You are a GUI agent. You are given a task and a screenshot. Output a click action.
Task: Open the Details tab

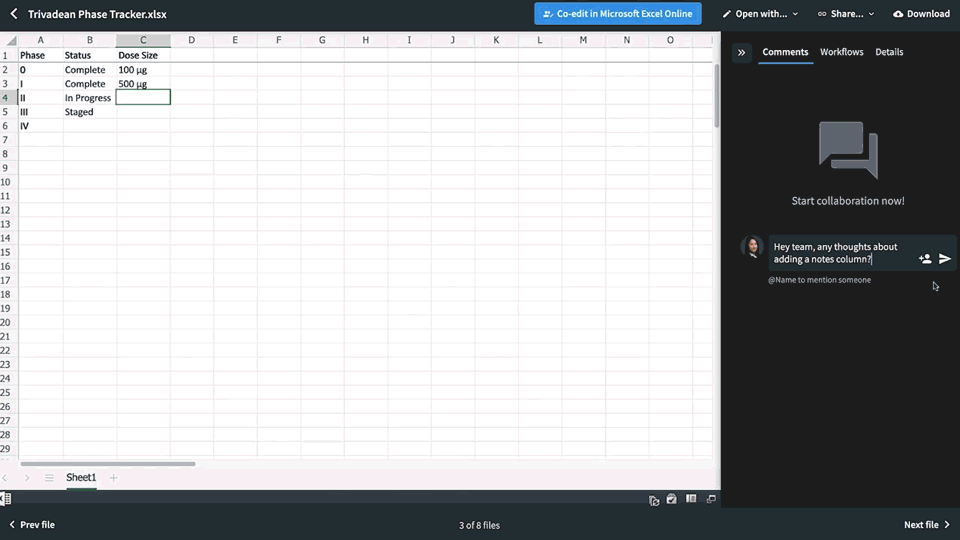pos(889,52)
